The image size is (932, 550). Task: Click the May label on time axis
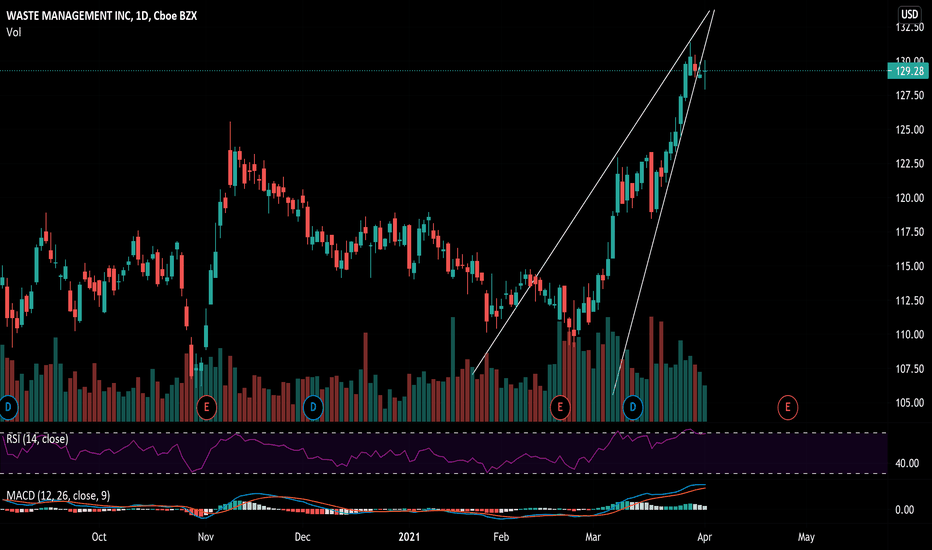806,537
